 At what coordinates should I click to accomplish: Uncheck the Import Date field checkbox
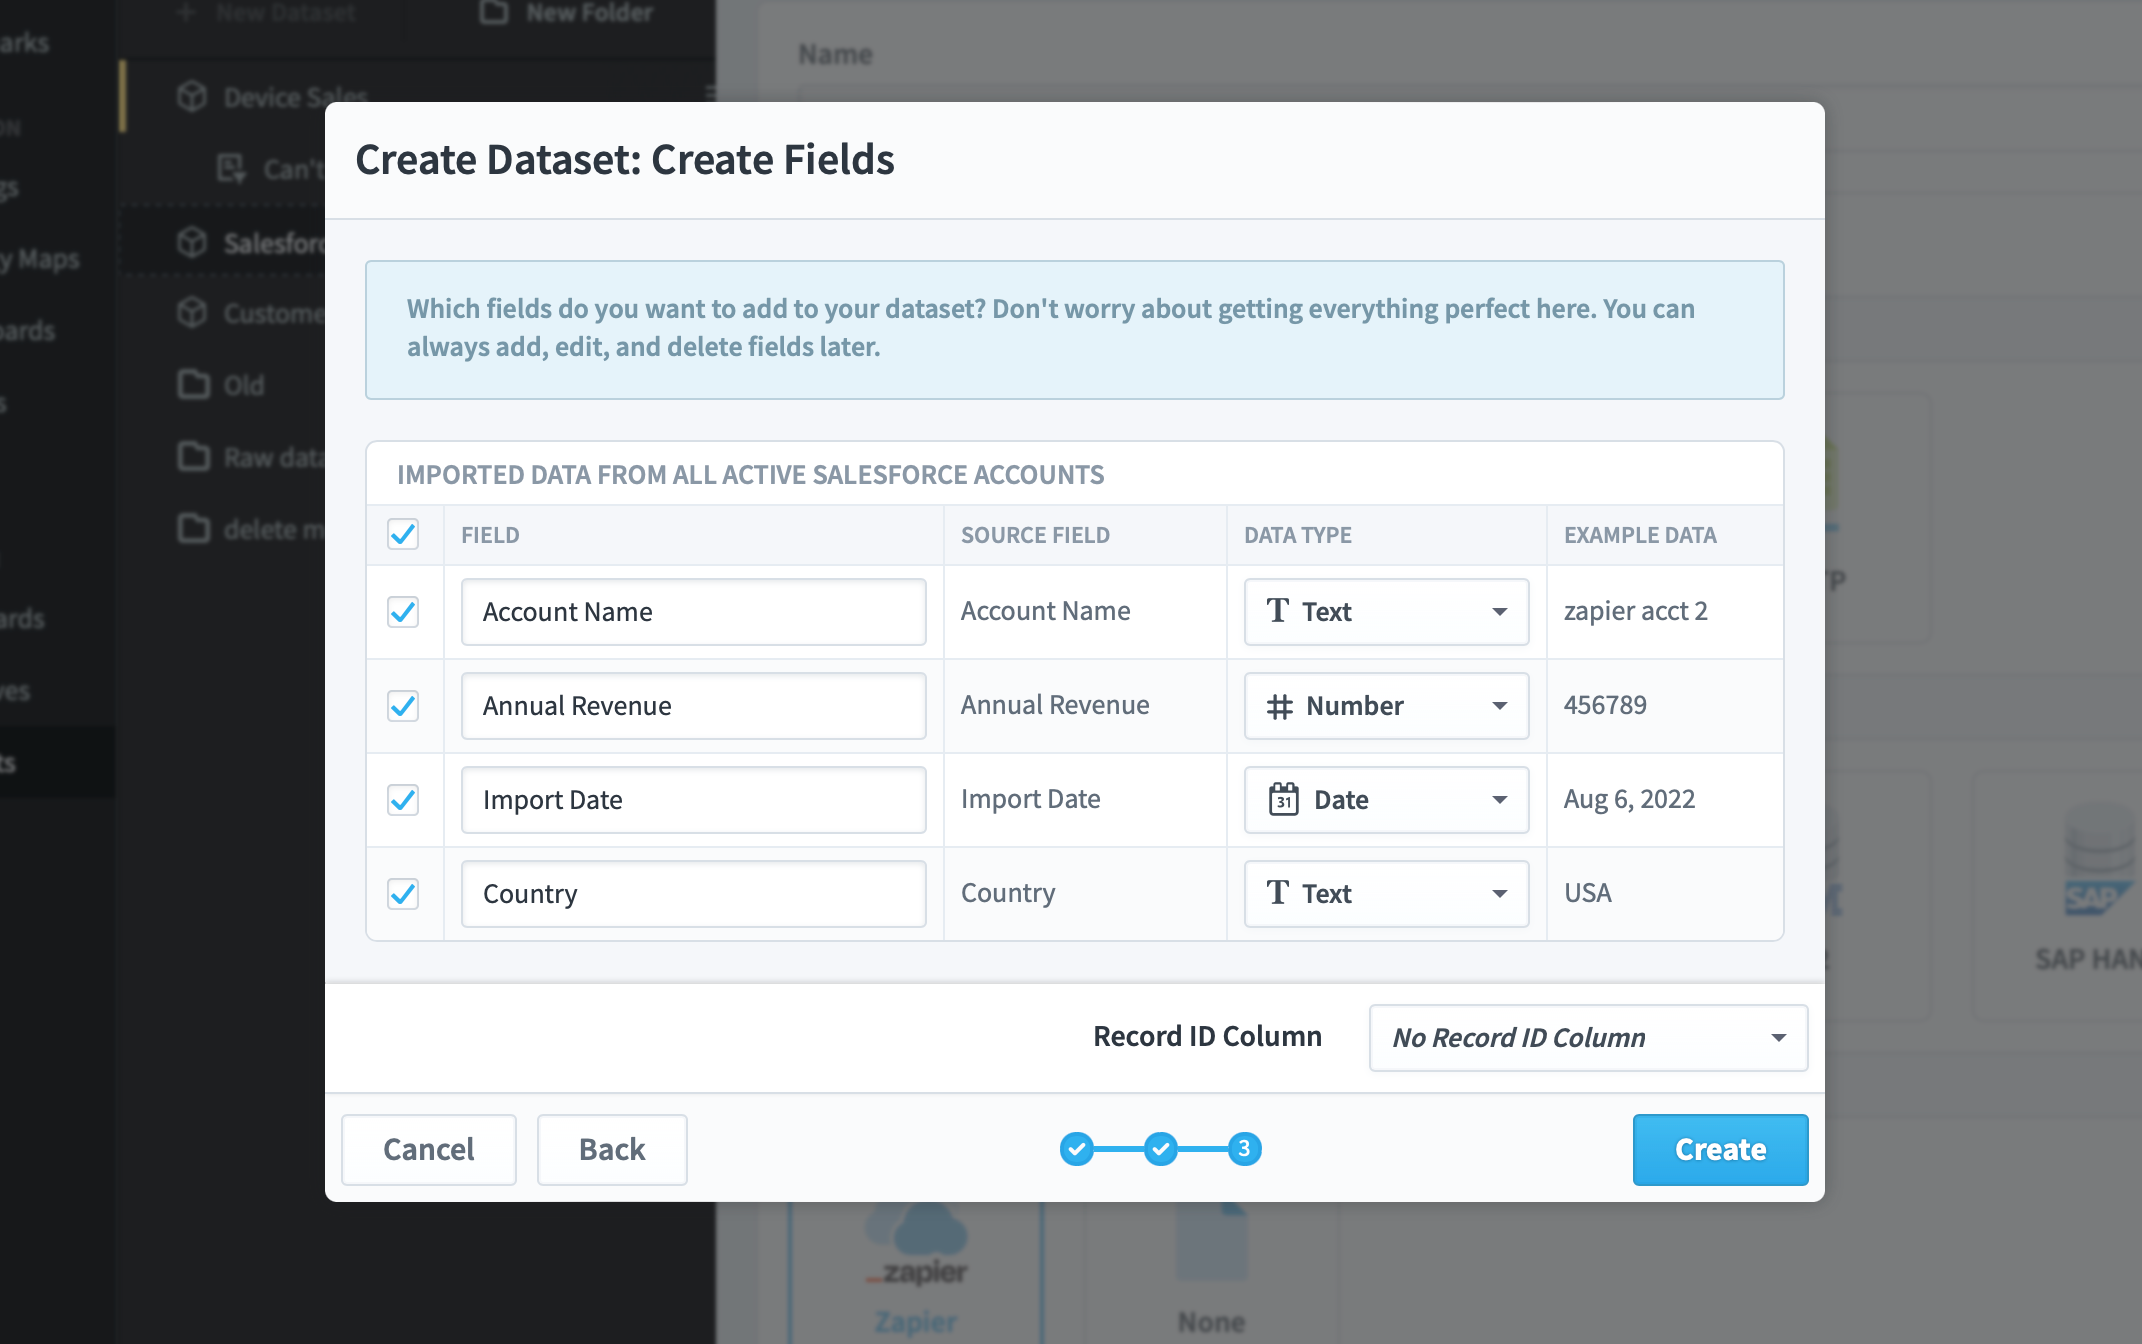(403, 800)
